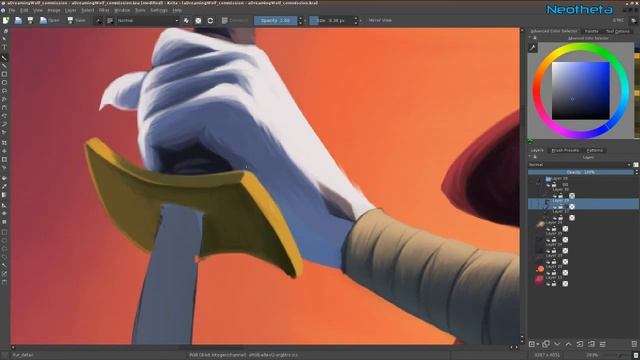The height and width of the screenshot is (360, 640).
Task: Switch to the Tool Options tab
Action: coord(618,31)
